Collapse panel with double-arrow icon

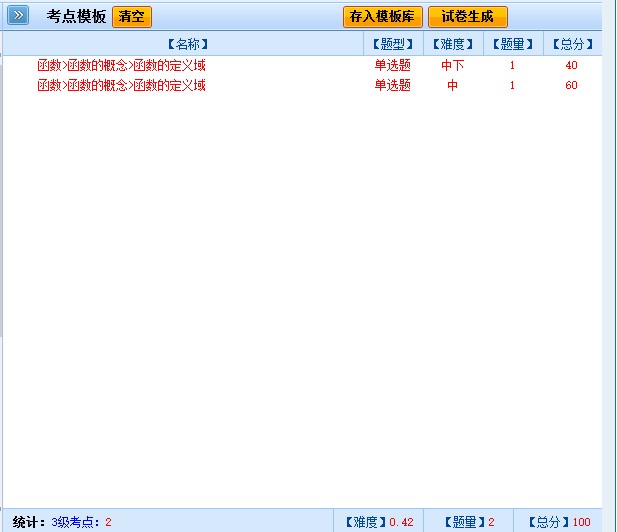tap(18, 16)
